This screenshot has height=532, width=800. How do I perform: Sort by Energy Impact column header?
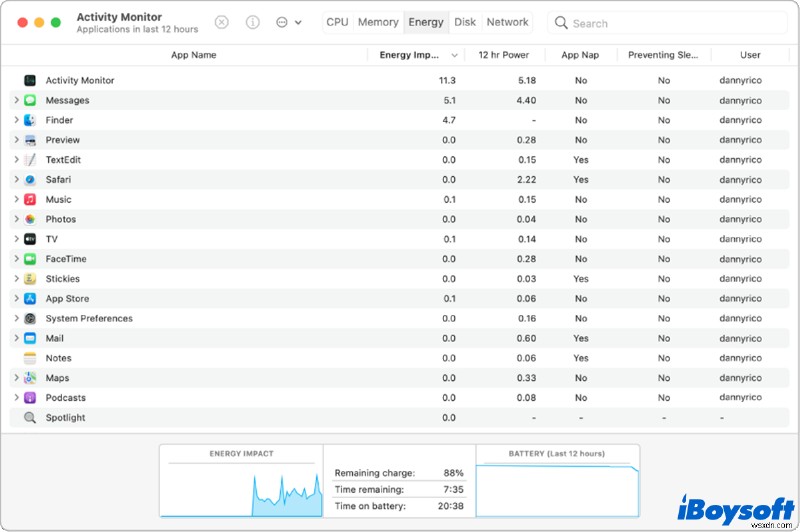tap(416, 55)
